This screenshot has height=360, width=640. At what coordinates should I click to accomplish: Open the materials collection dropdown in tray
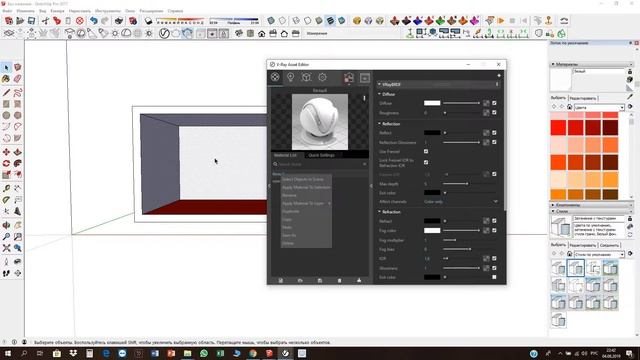pos(600,107)
